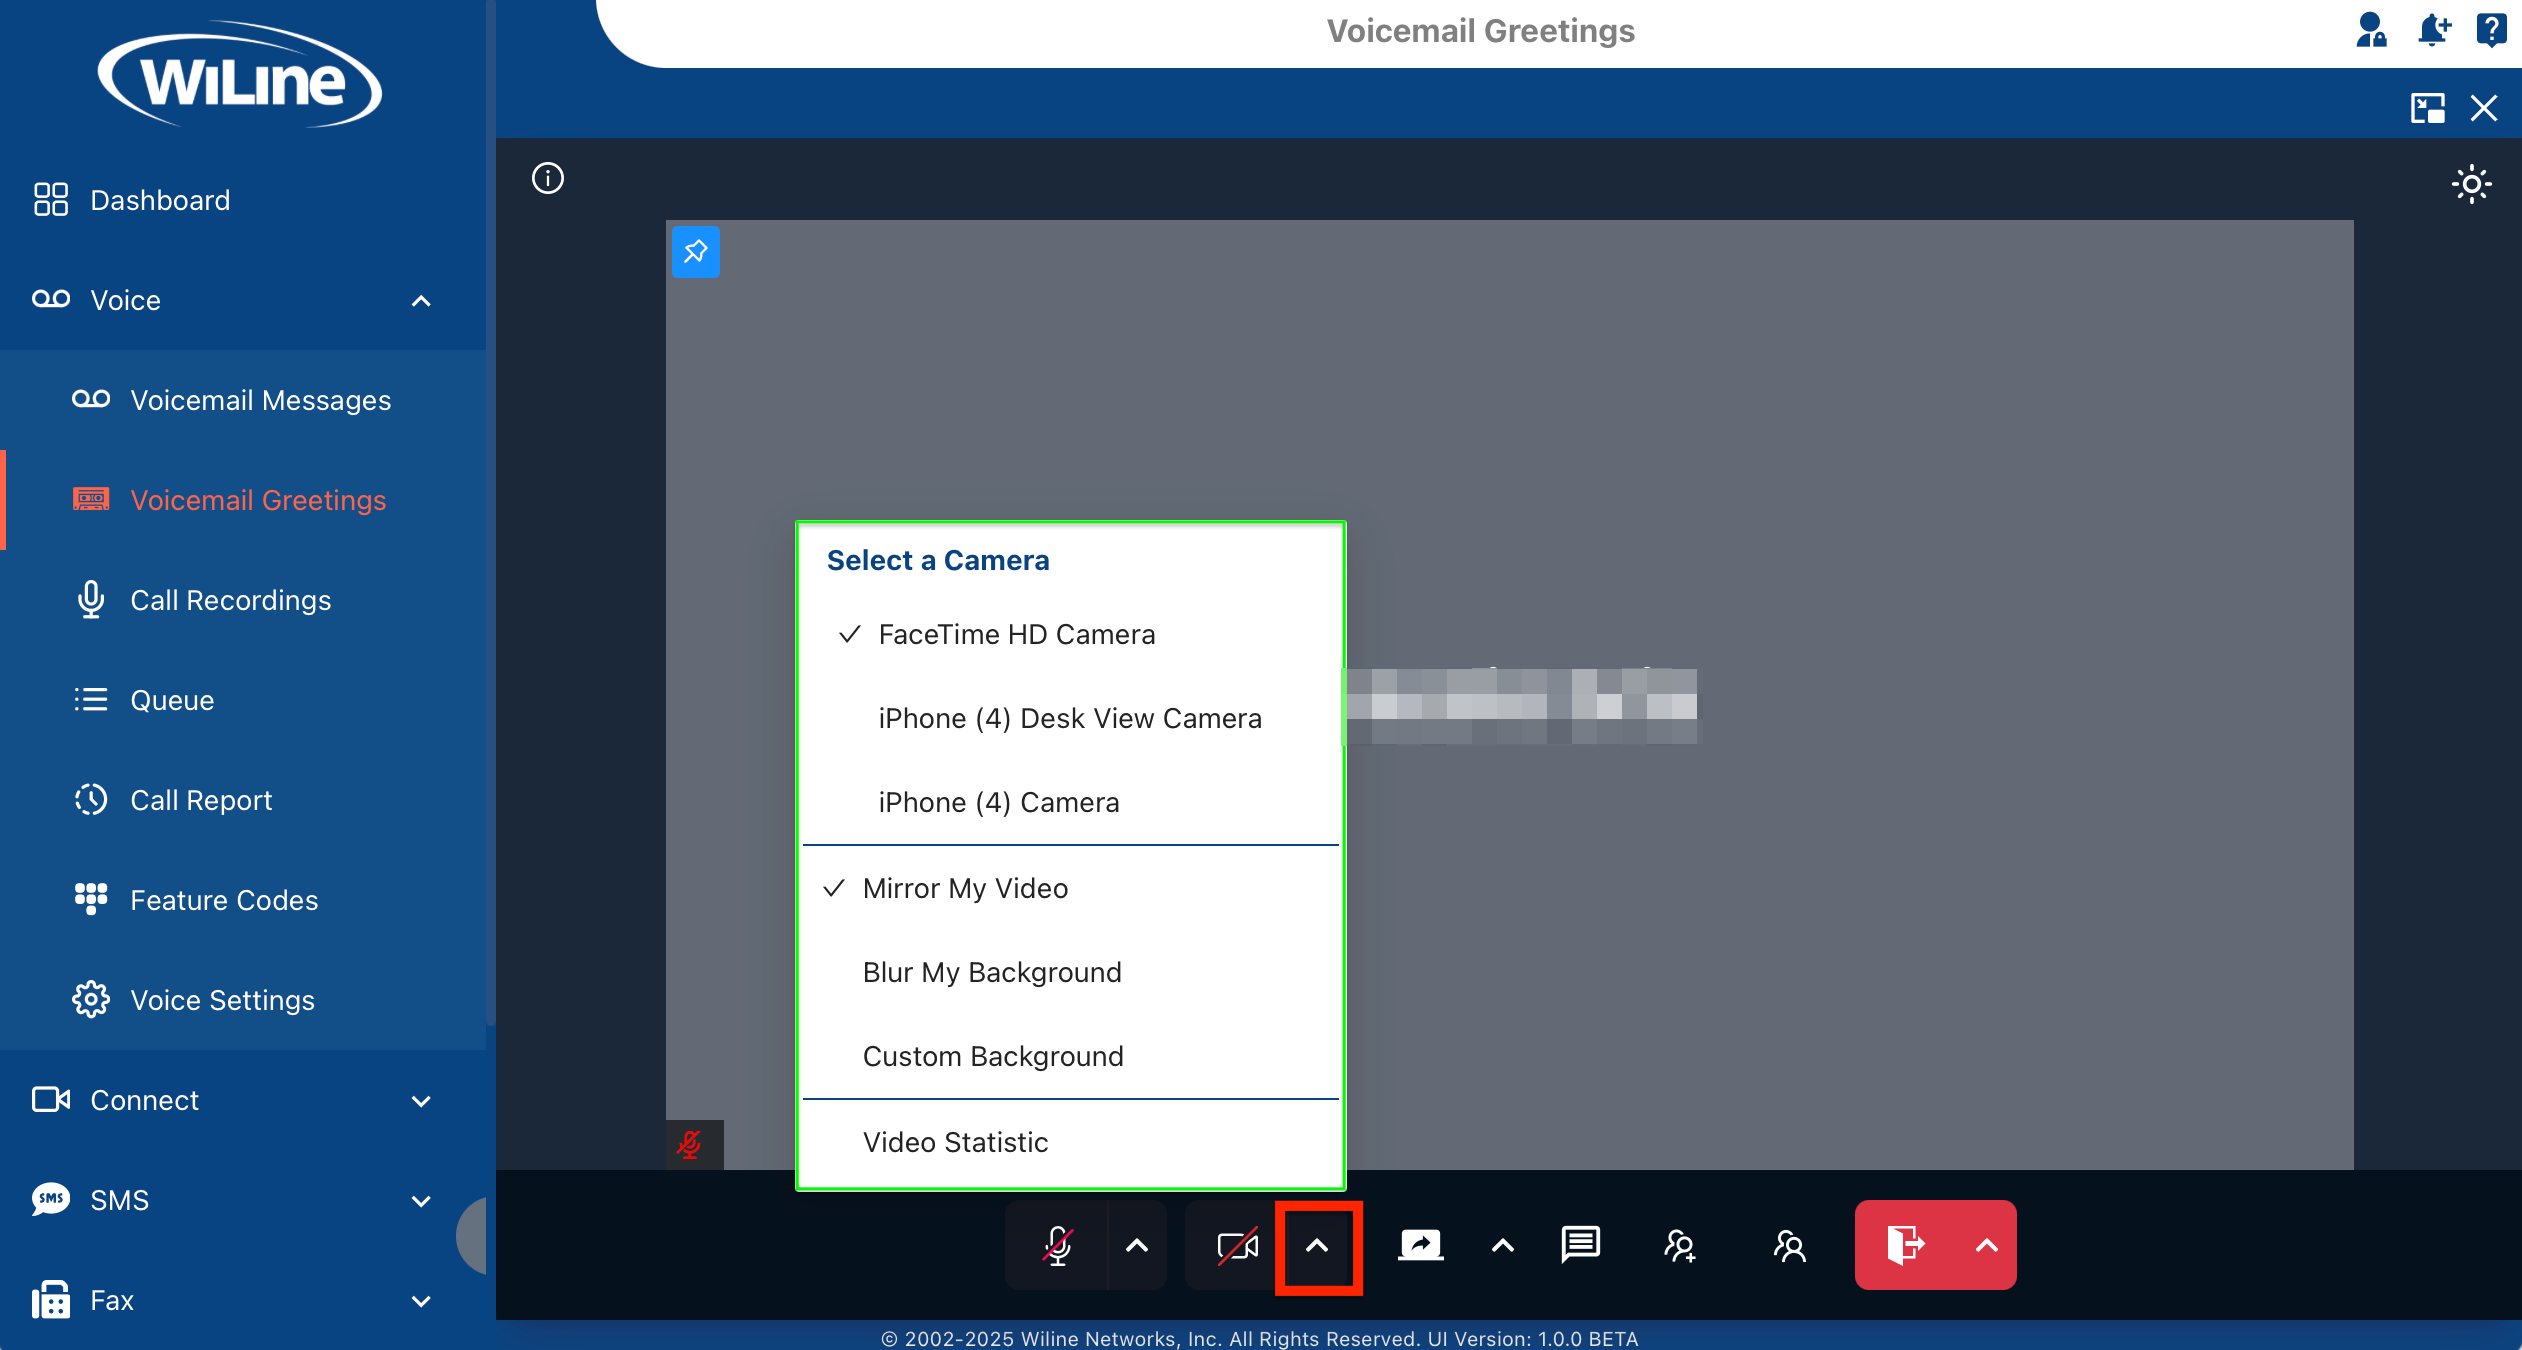This screenshot has width=2522, height=1350.
Task: Open Video Statistic menu entry
Action: click(955, 1142)
